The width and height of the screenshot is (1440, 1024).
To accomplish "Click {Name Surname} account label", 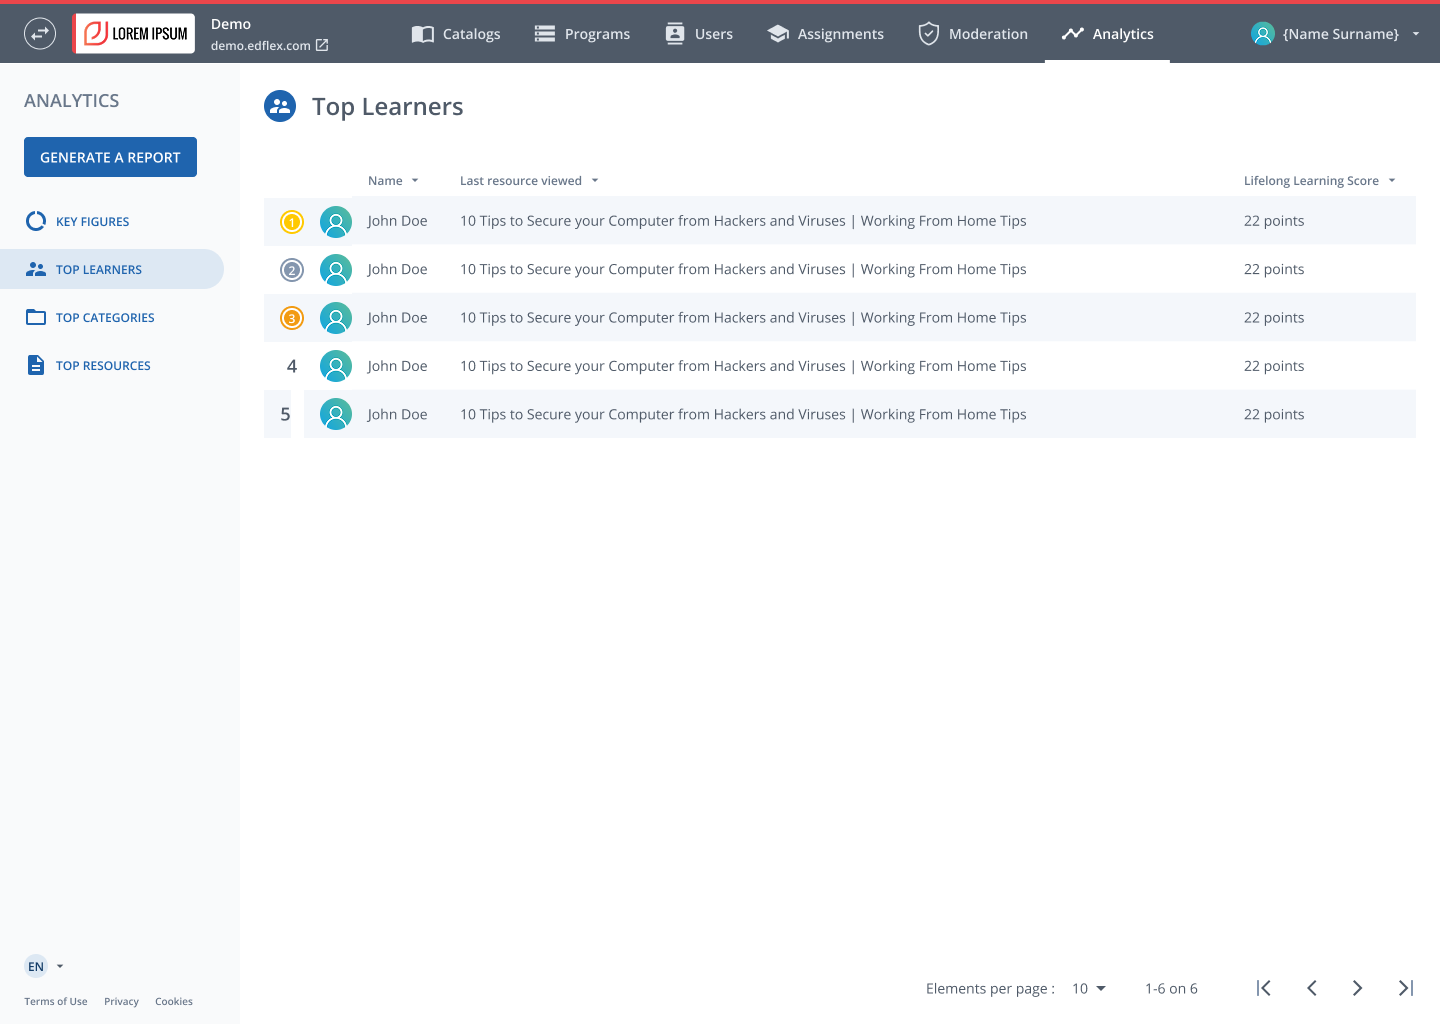I will (x=1341, y=34).
